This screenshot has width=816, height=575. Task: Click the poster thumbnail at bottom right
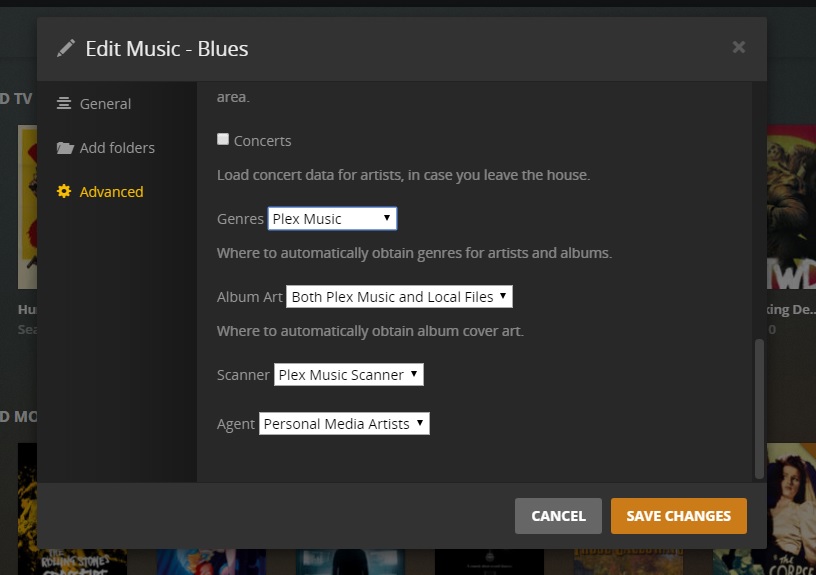(x=791, y=500)
